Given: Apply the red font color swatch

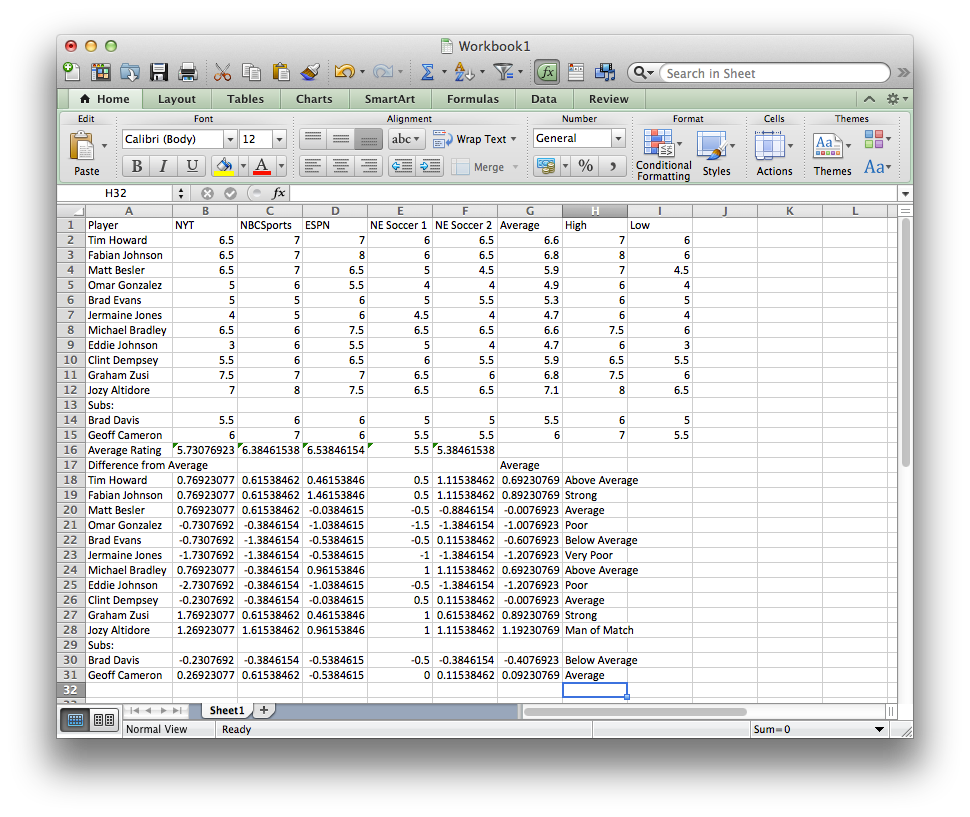Looking at the screenshot, I should click(262, 165).
